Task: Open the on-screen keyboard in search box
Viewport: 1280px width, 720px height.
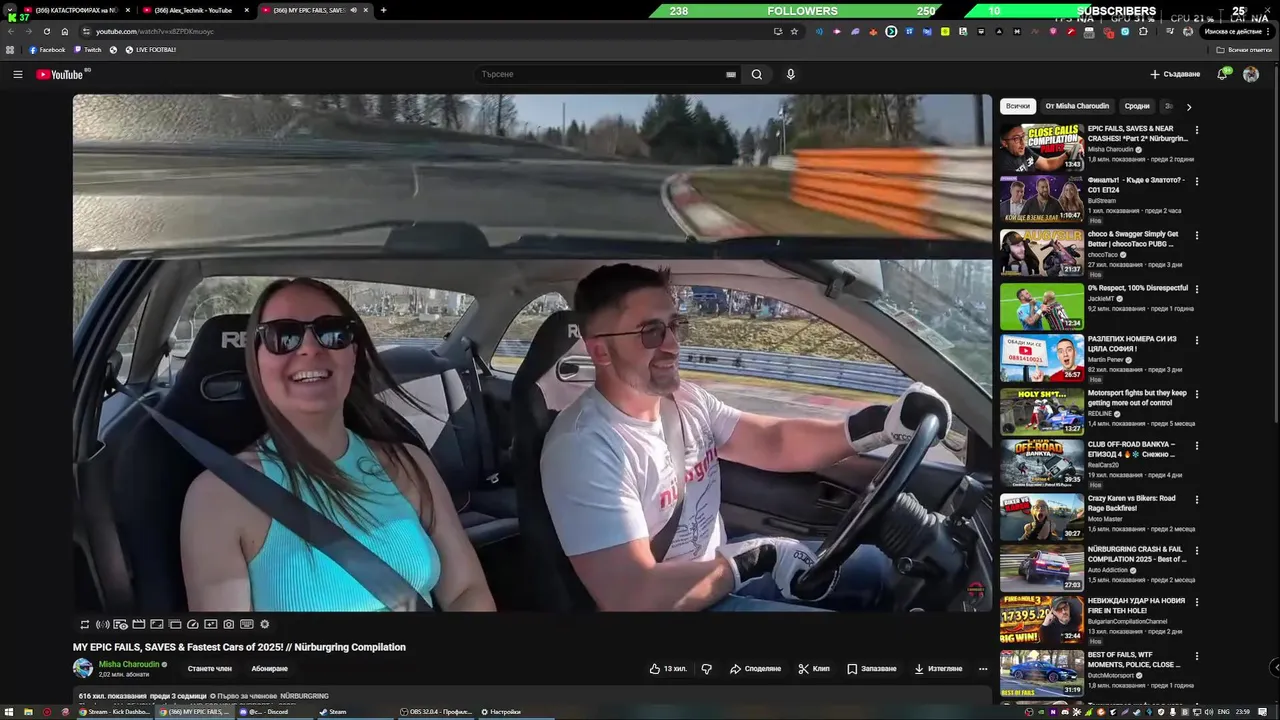Action: tap(731, 74)
